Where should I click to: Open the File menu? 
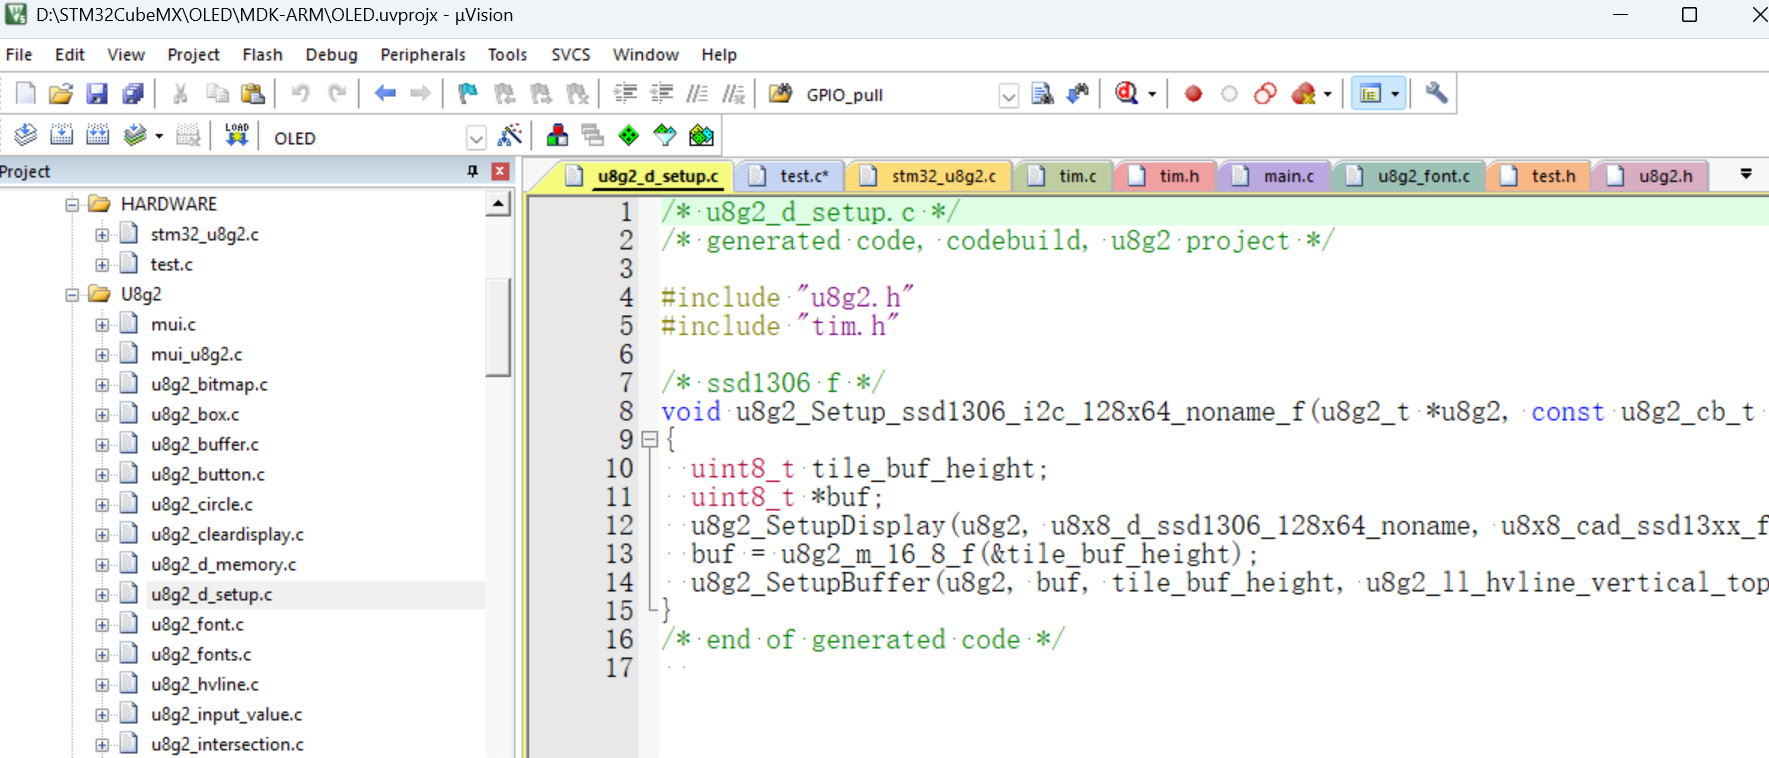click(19, 55)
